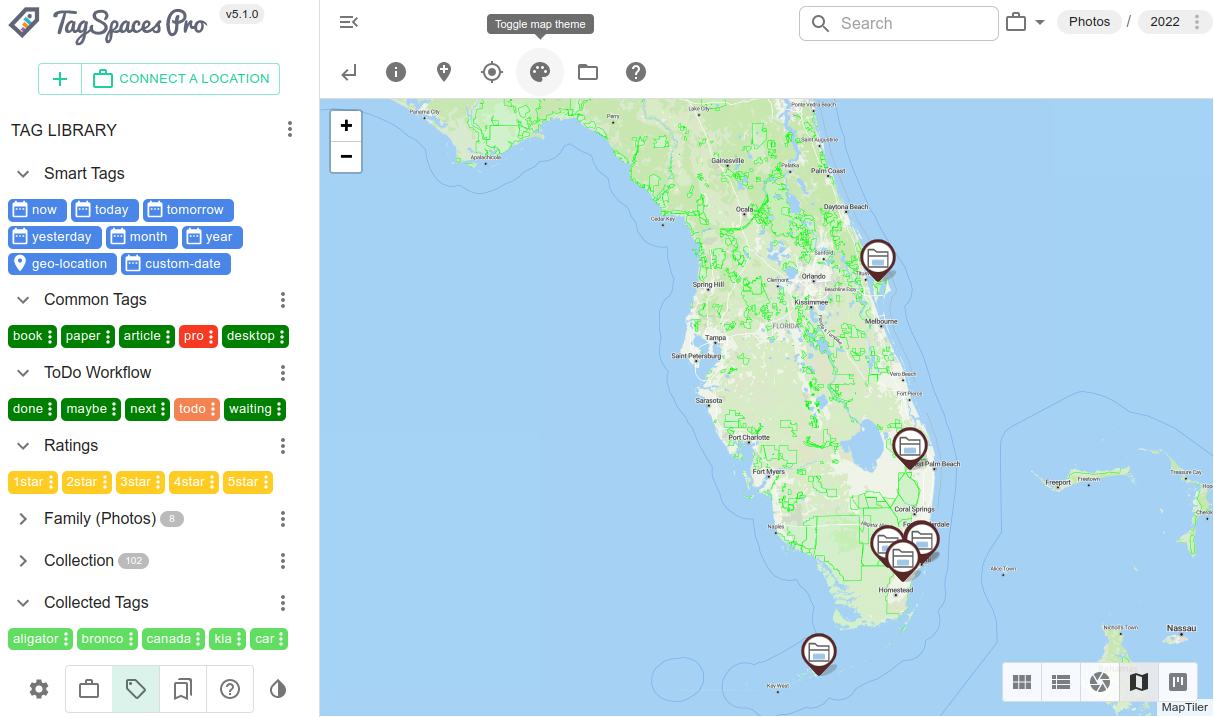Click the 2022 breadcrumb folder
The height and width of the screenshot is (717, 1214).
[x=1164, y=22]
